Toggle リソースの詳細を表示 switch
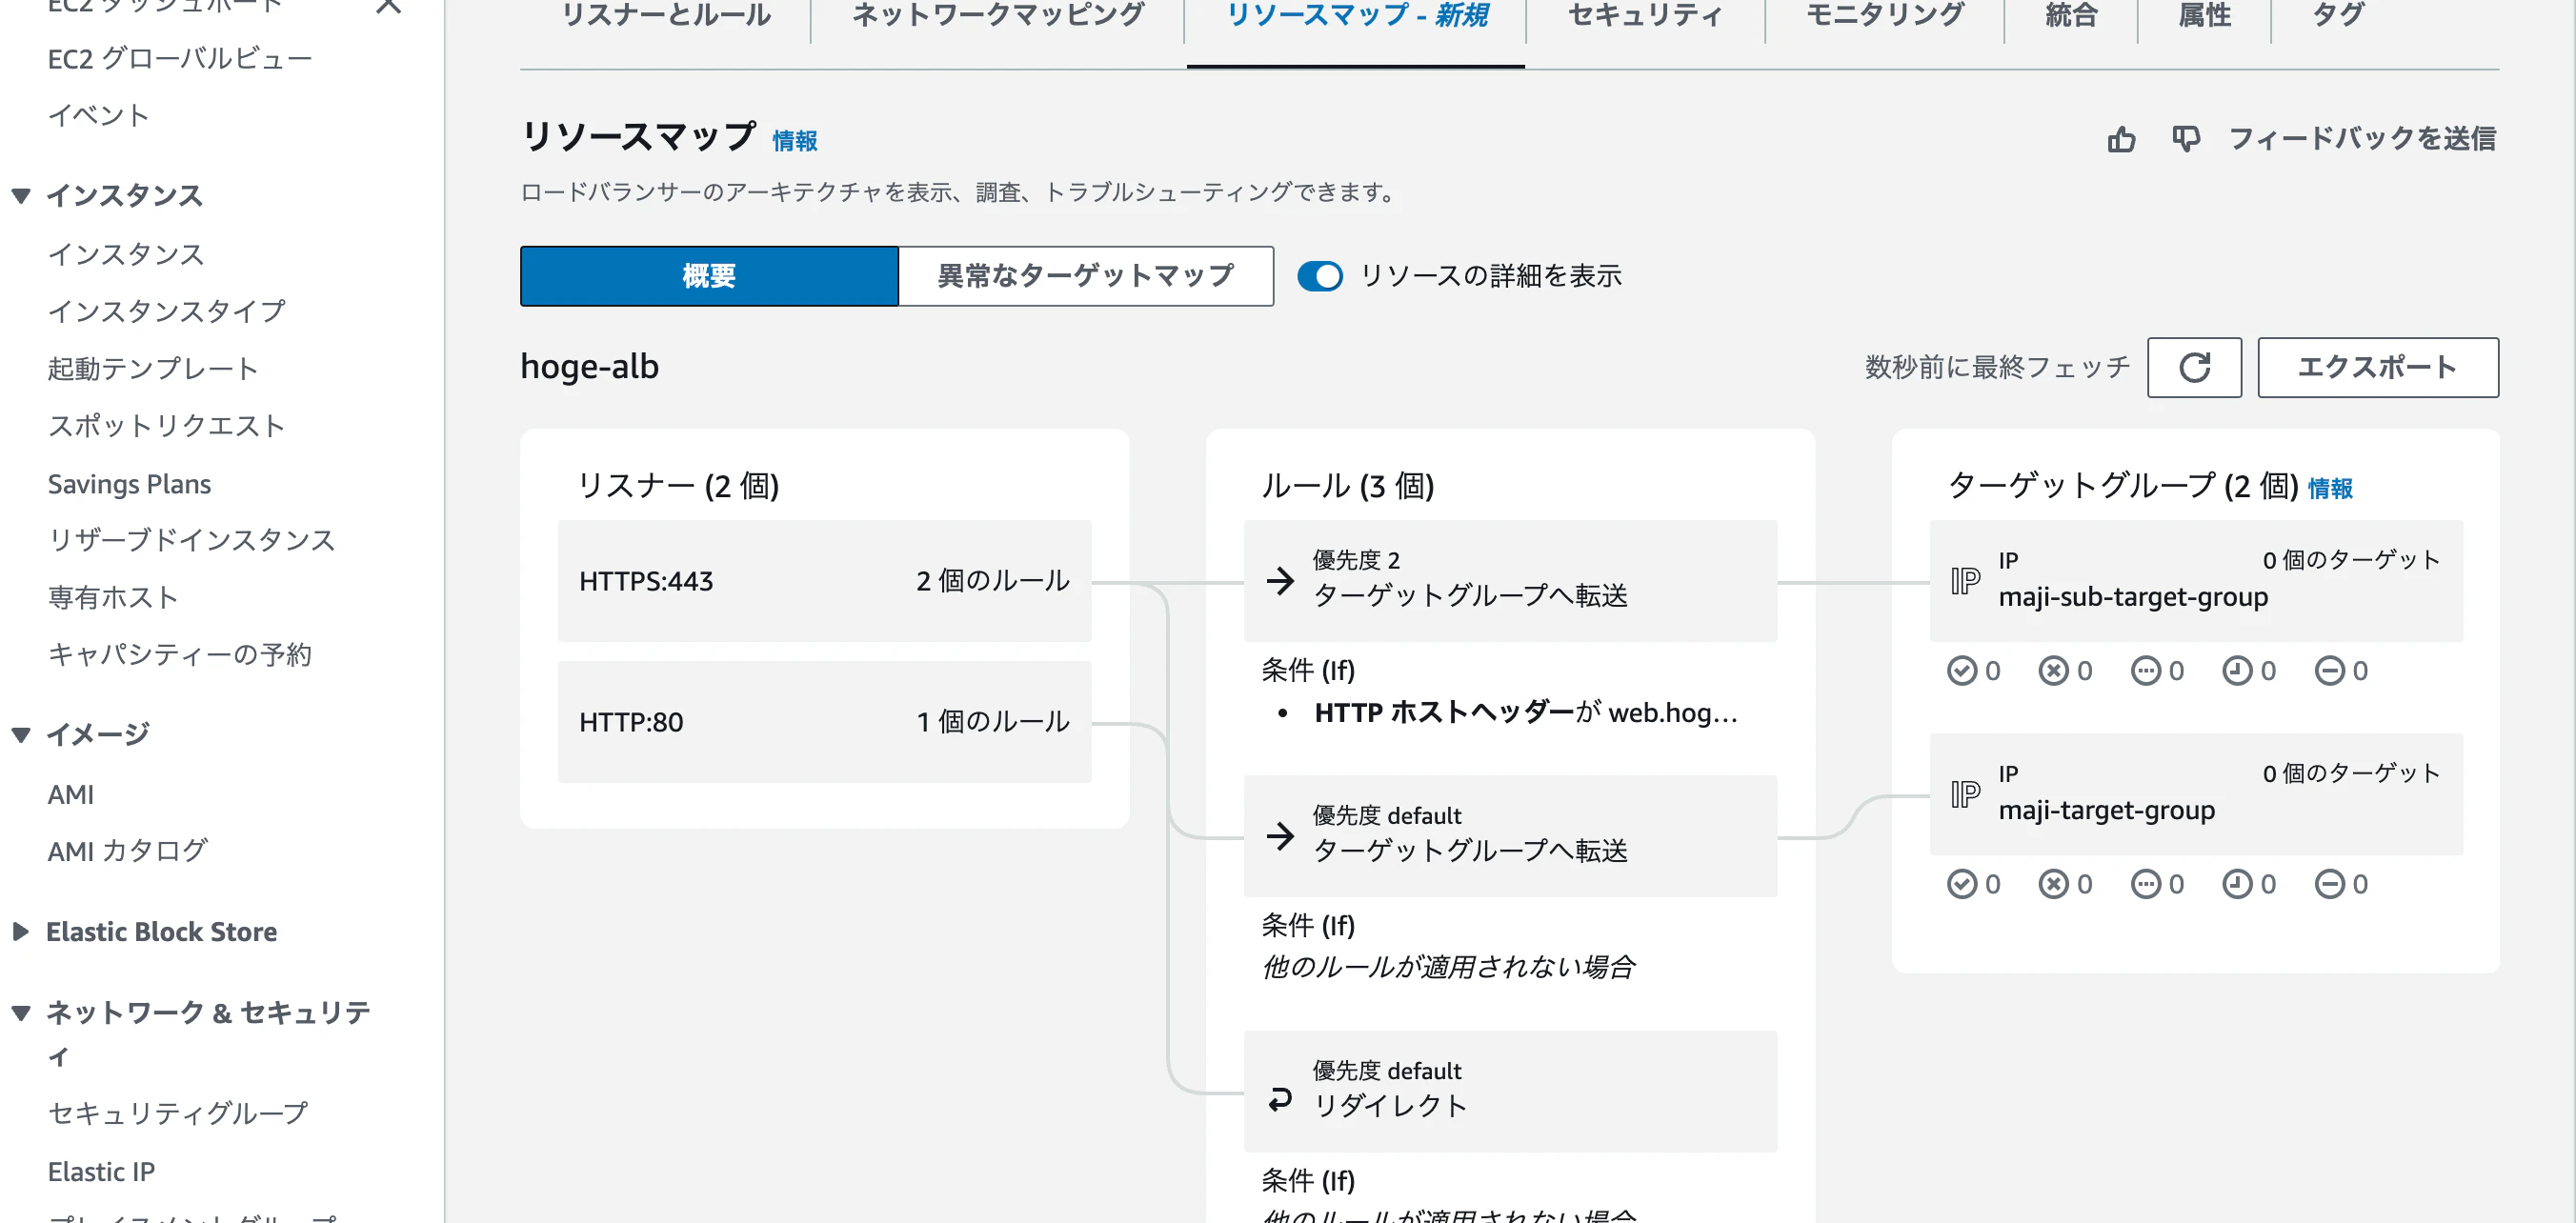 [1320, 276]
